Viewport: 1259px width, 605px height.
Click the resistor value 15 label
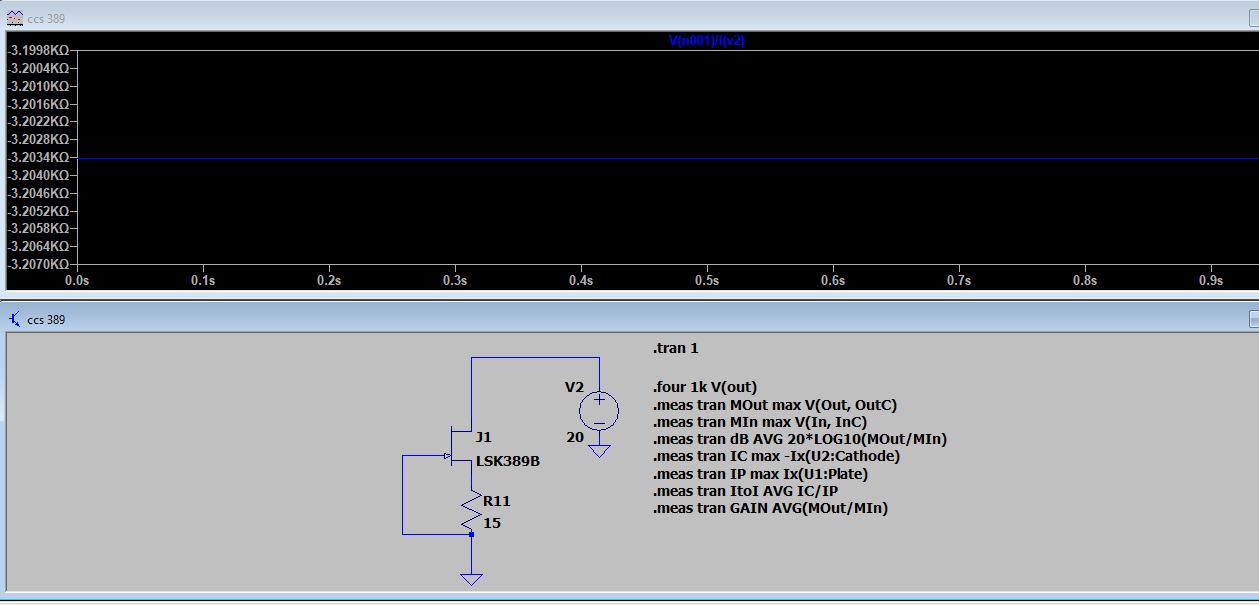coord(492,523)
